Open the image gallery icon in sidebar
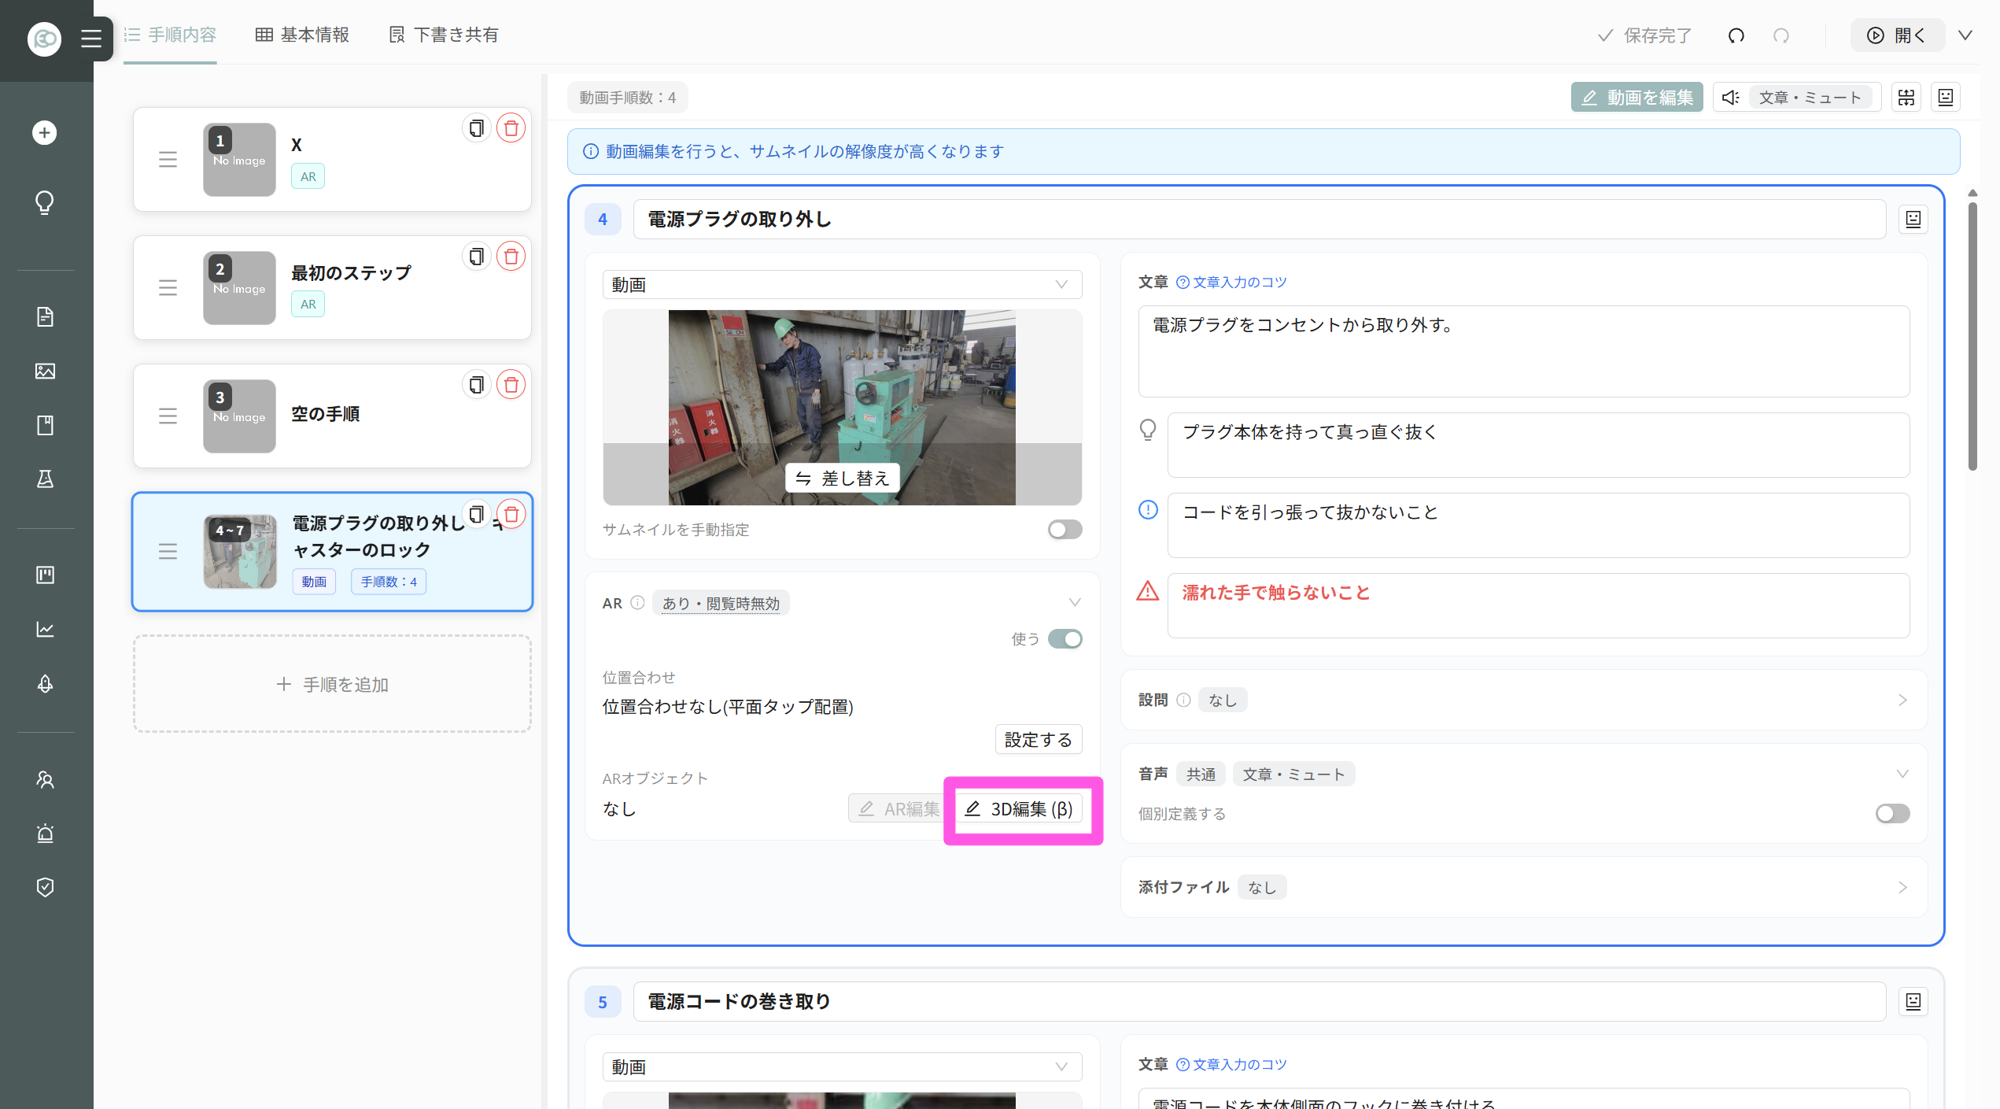 coord(45,371)
